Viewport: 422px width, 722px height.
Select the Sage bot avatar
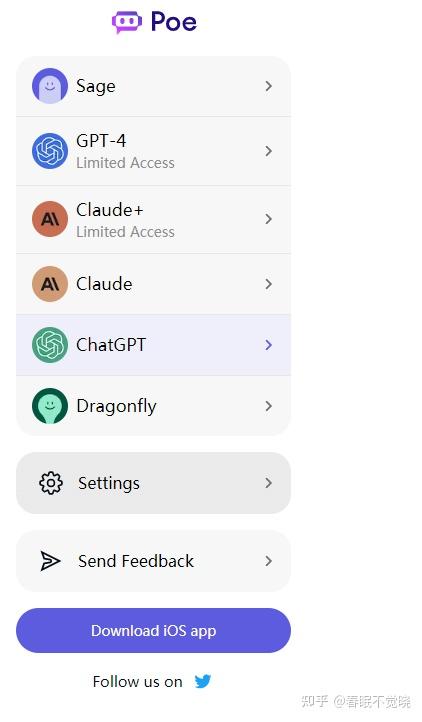(x=50, y=86)
